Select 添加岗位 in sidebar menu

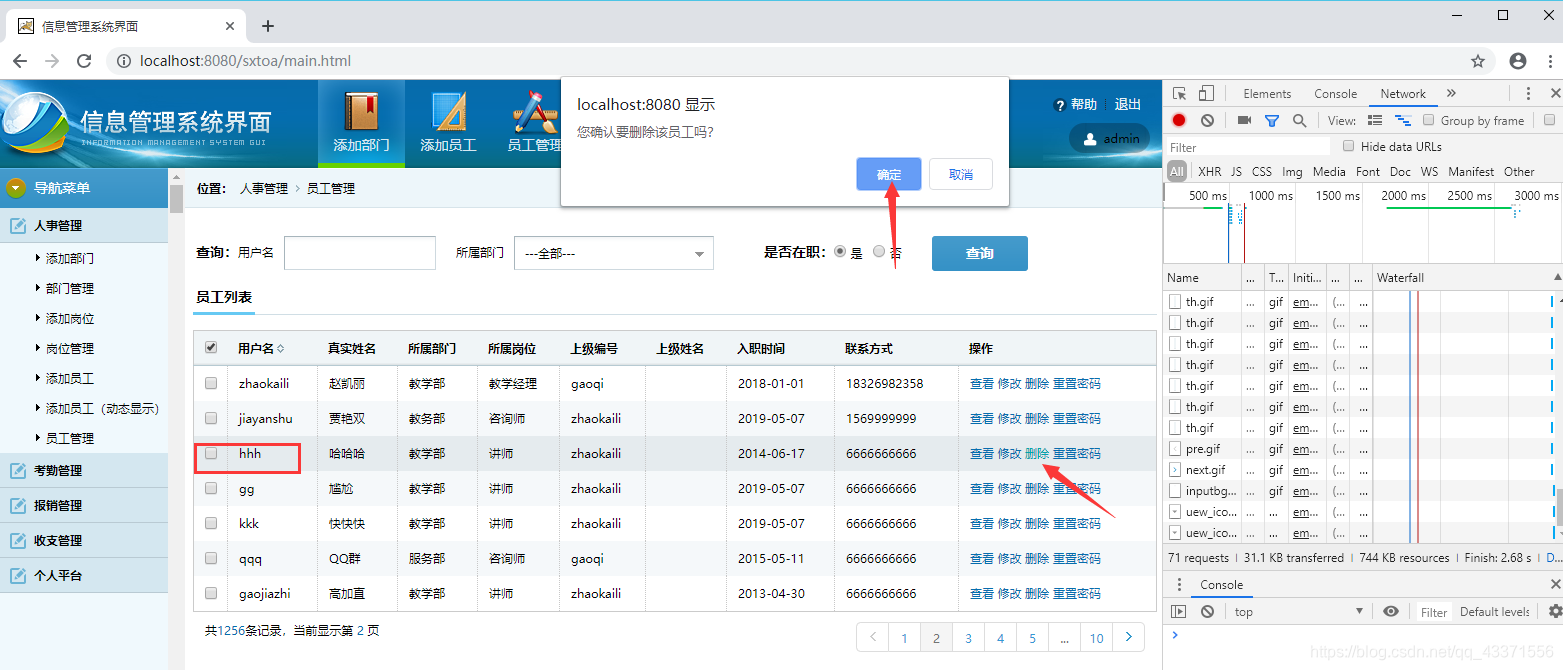[70, 318]
